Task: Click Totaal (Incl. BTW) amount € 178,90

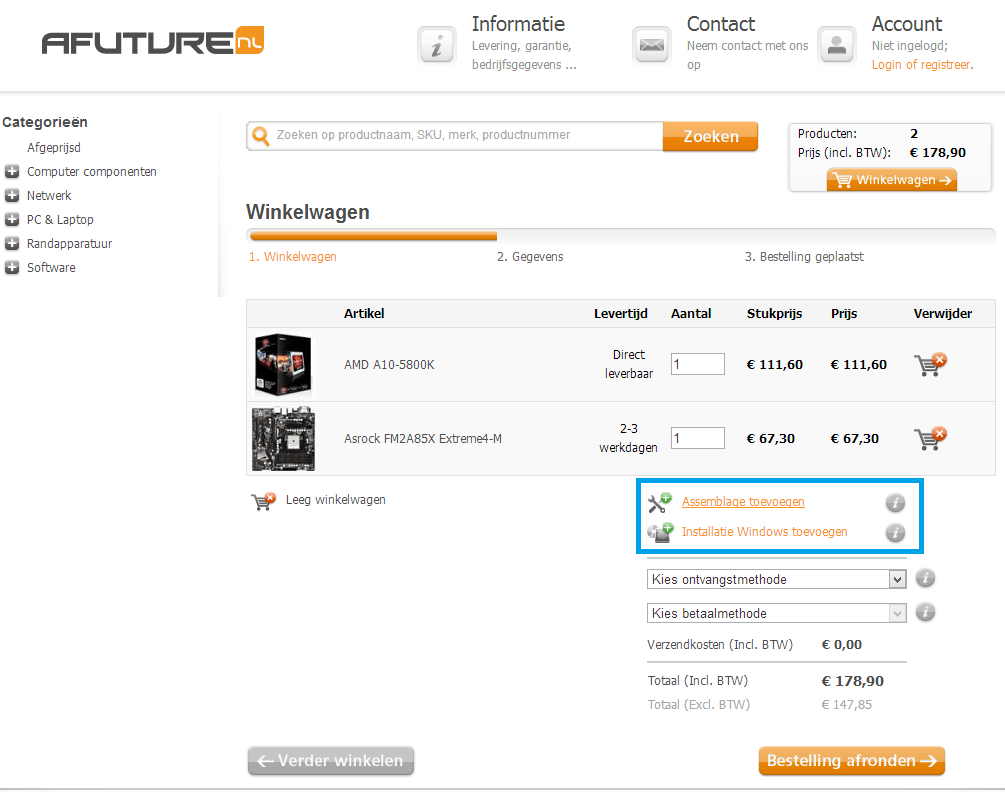Action: tap(852, 681)
